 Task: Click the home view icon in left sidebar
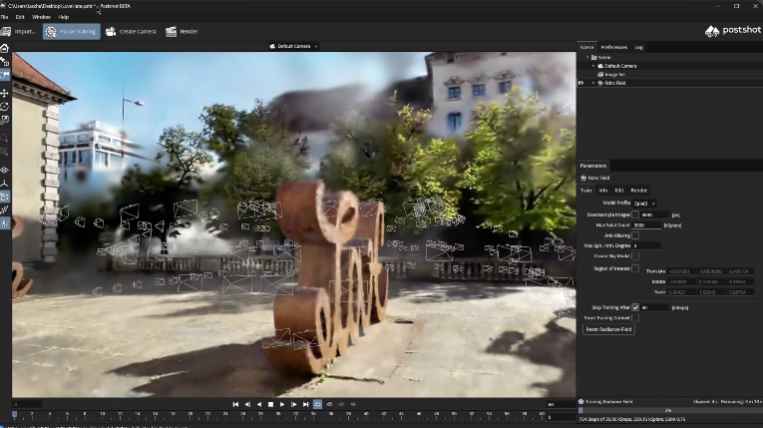point(4,48)
